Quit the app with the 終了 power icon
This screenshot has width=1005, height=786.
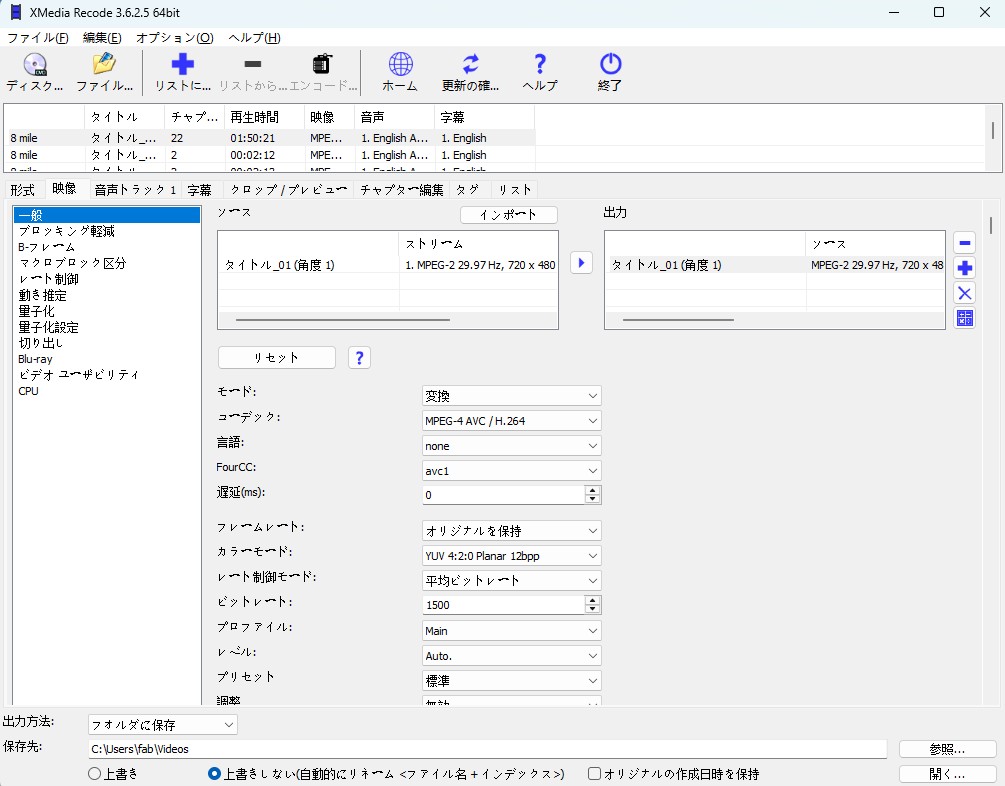click(609, 72)
